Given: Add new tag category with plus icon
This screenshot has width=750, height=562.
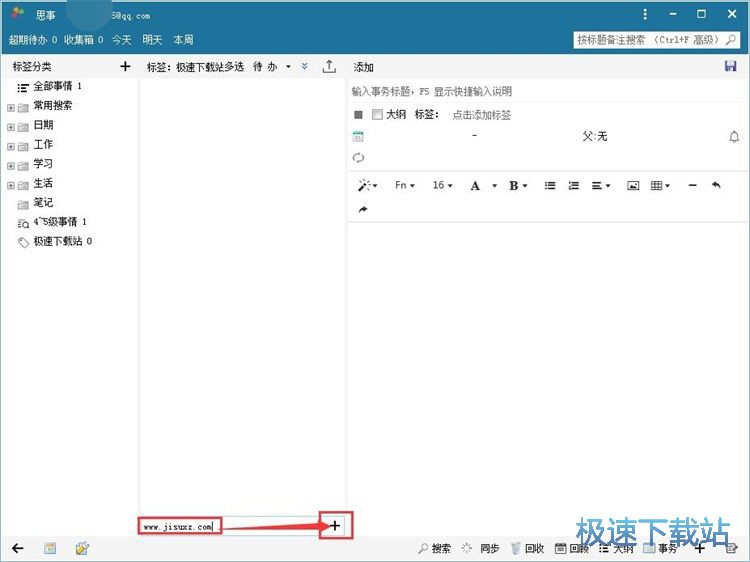Looking at the screenshot, I should click(x=125, y=67).
